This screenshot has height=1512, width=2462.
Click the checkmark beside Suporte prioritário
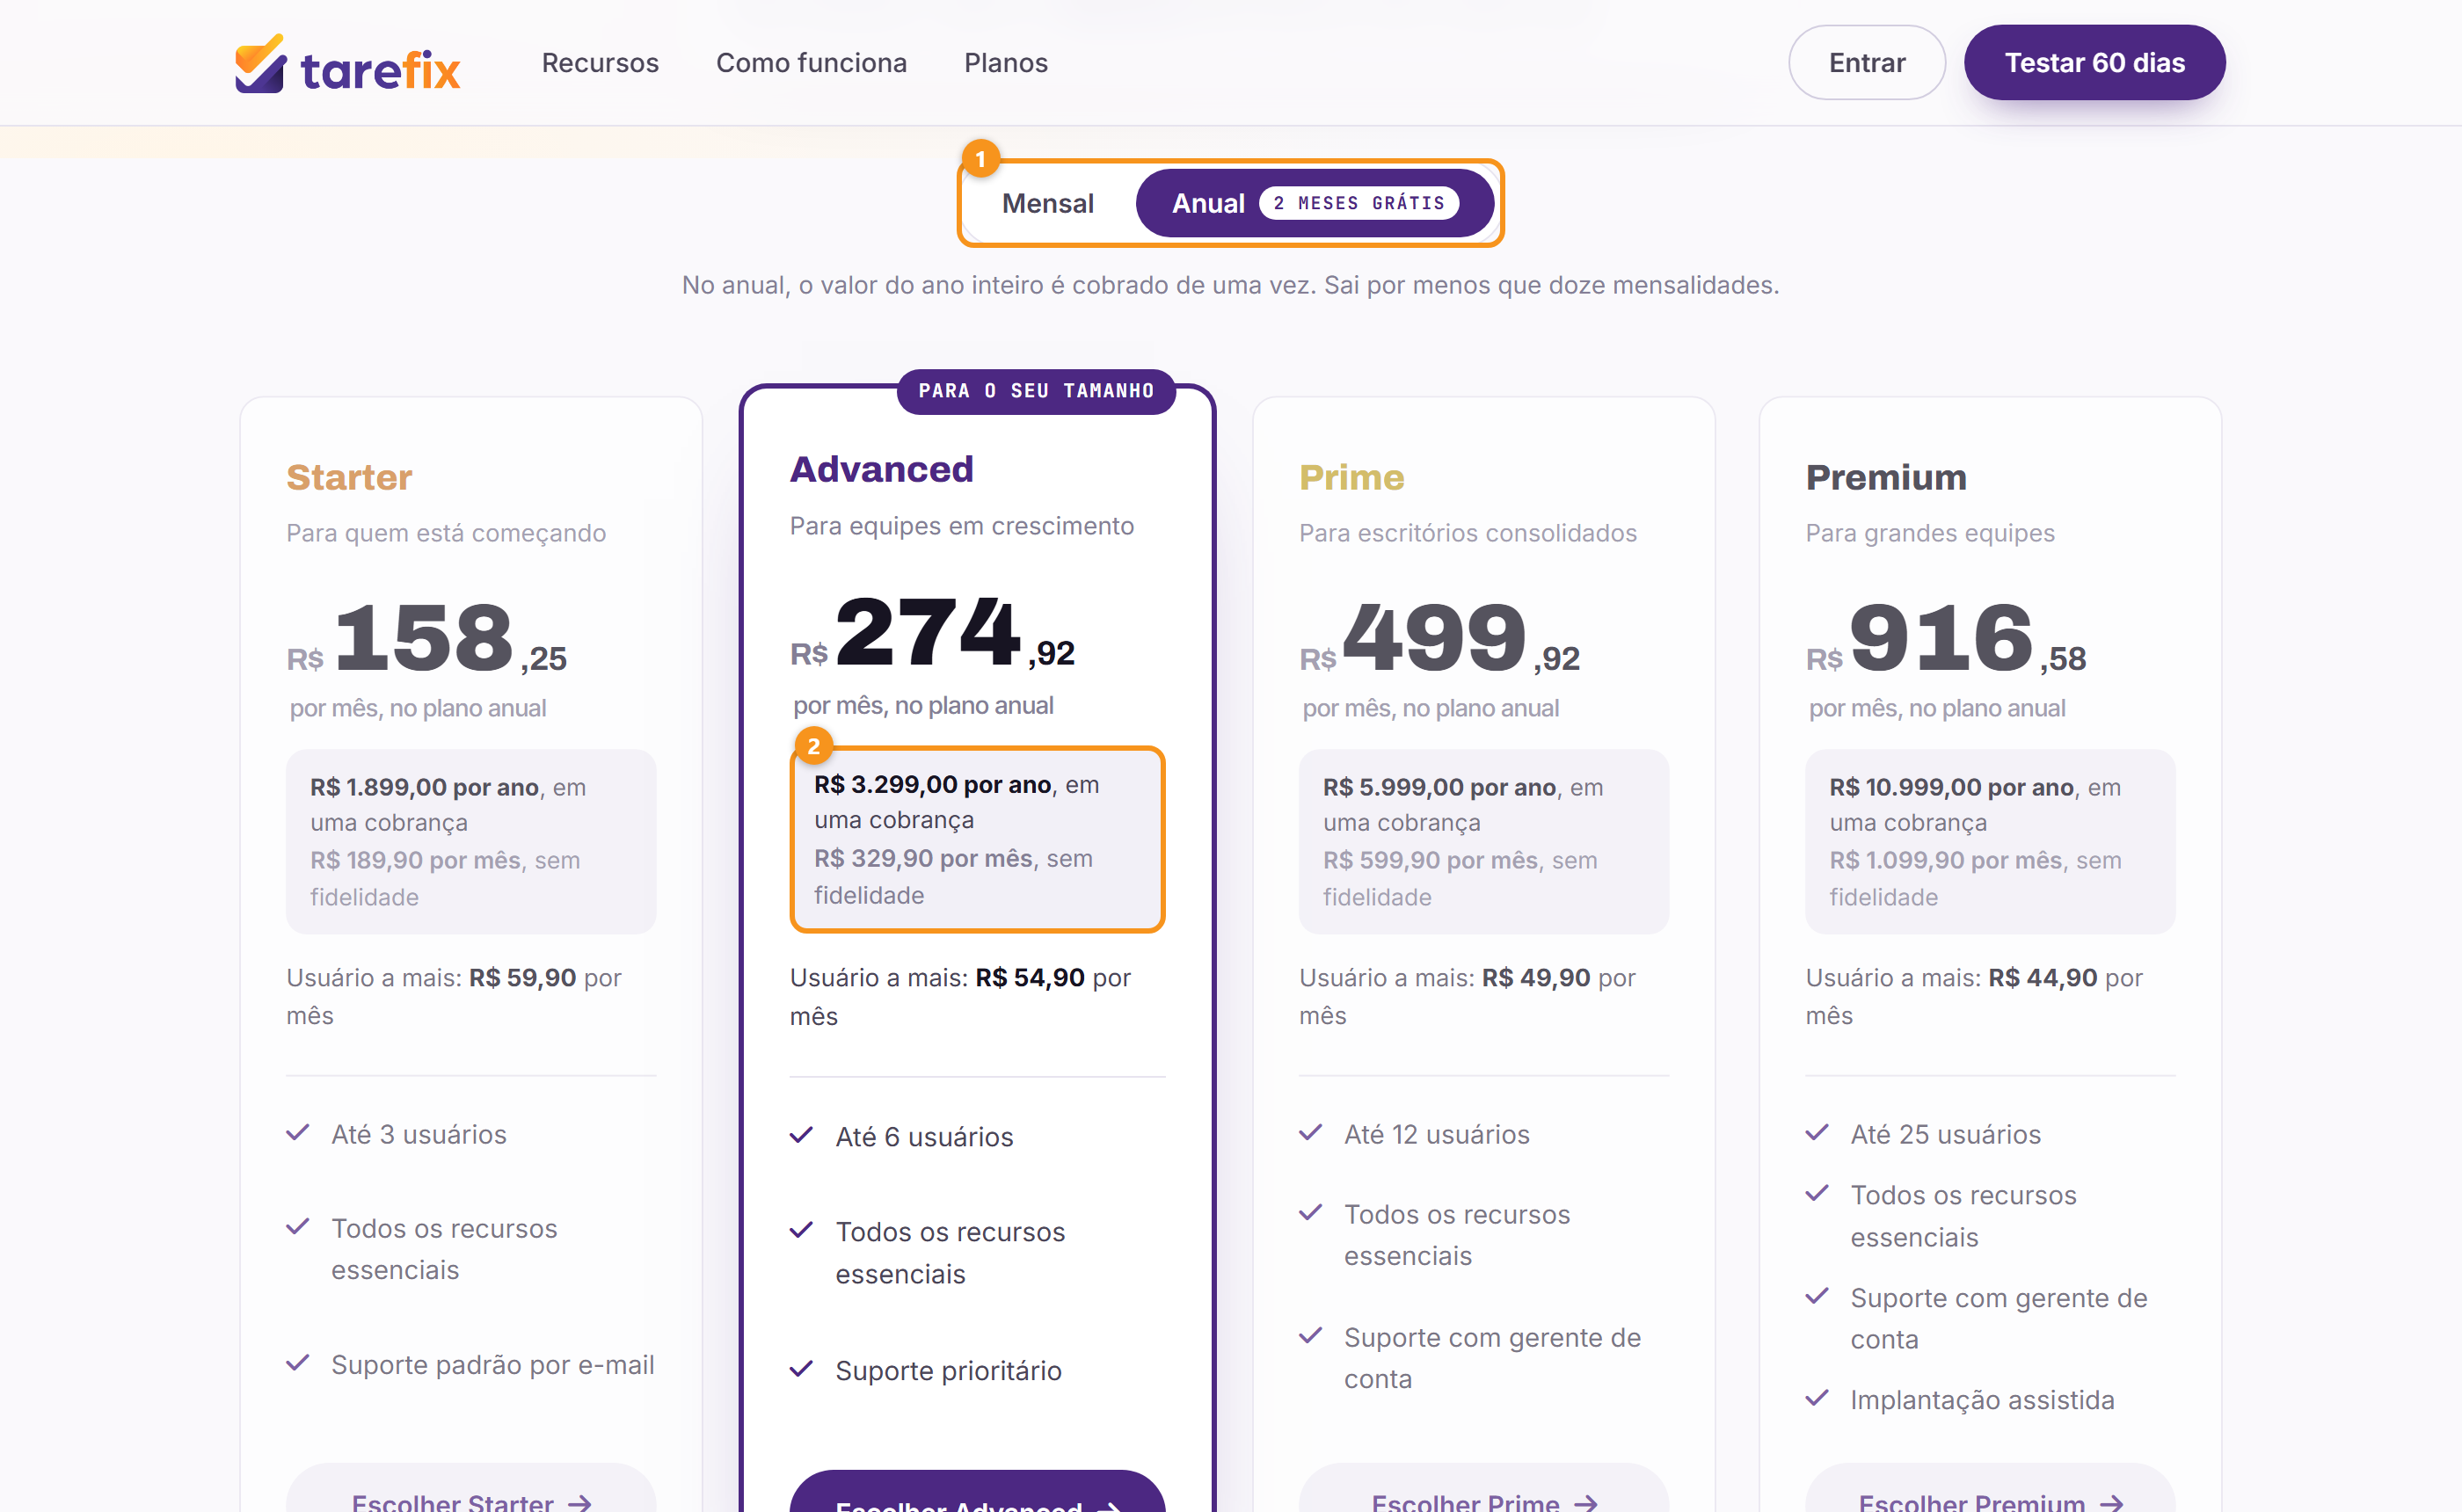tap(801, 1369)
